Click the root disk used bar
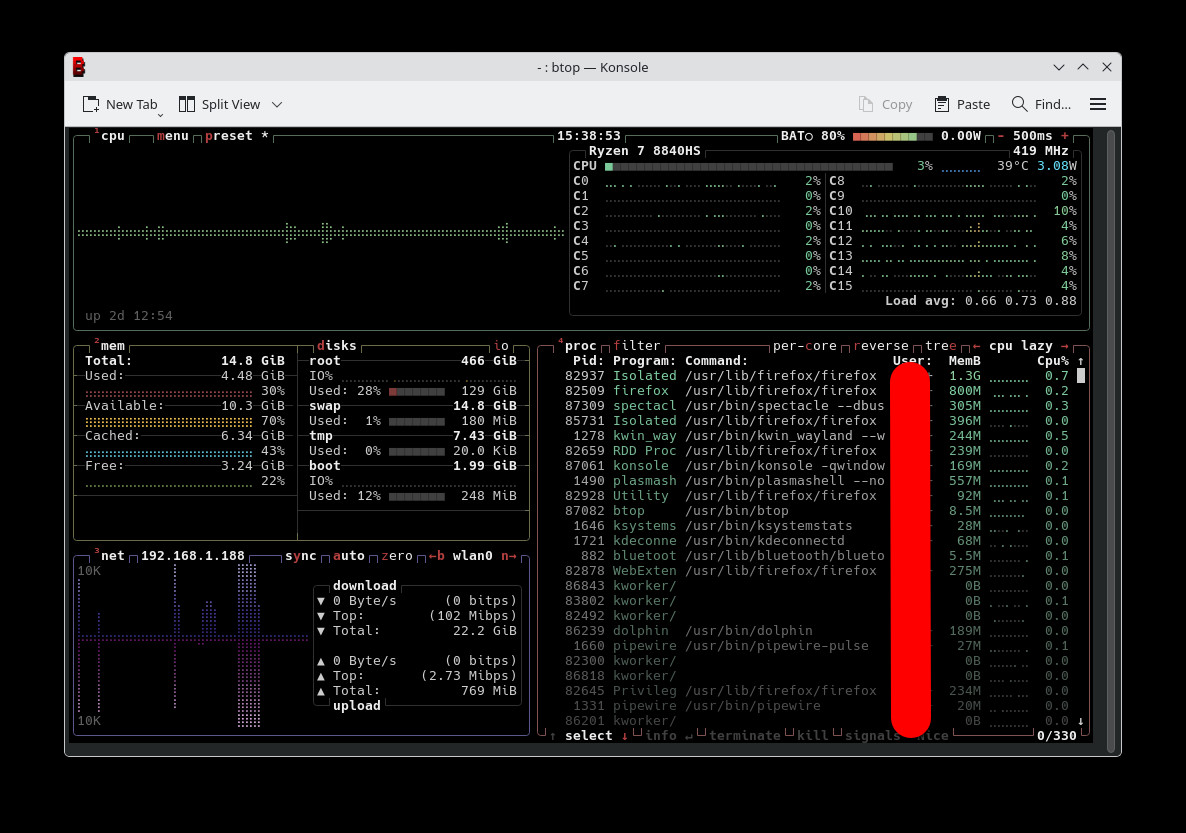Screen dimensions: 1186x833 pyautogui.click(x=417, y=391)
